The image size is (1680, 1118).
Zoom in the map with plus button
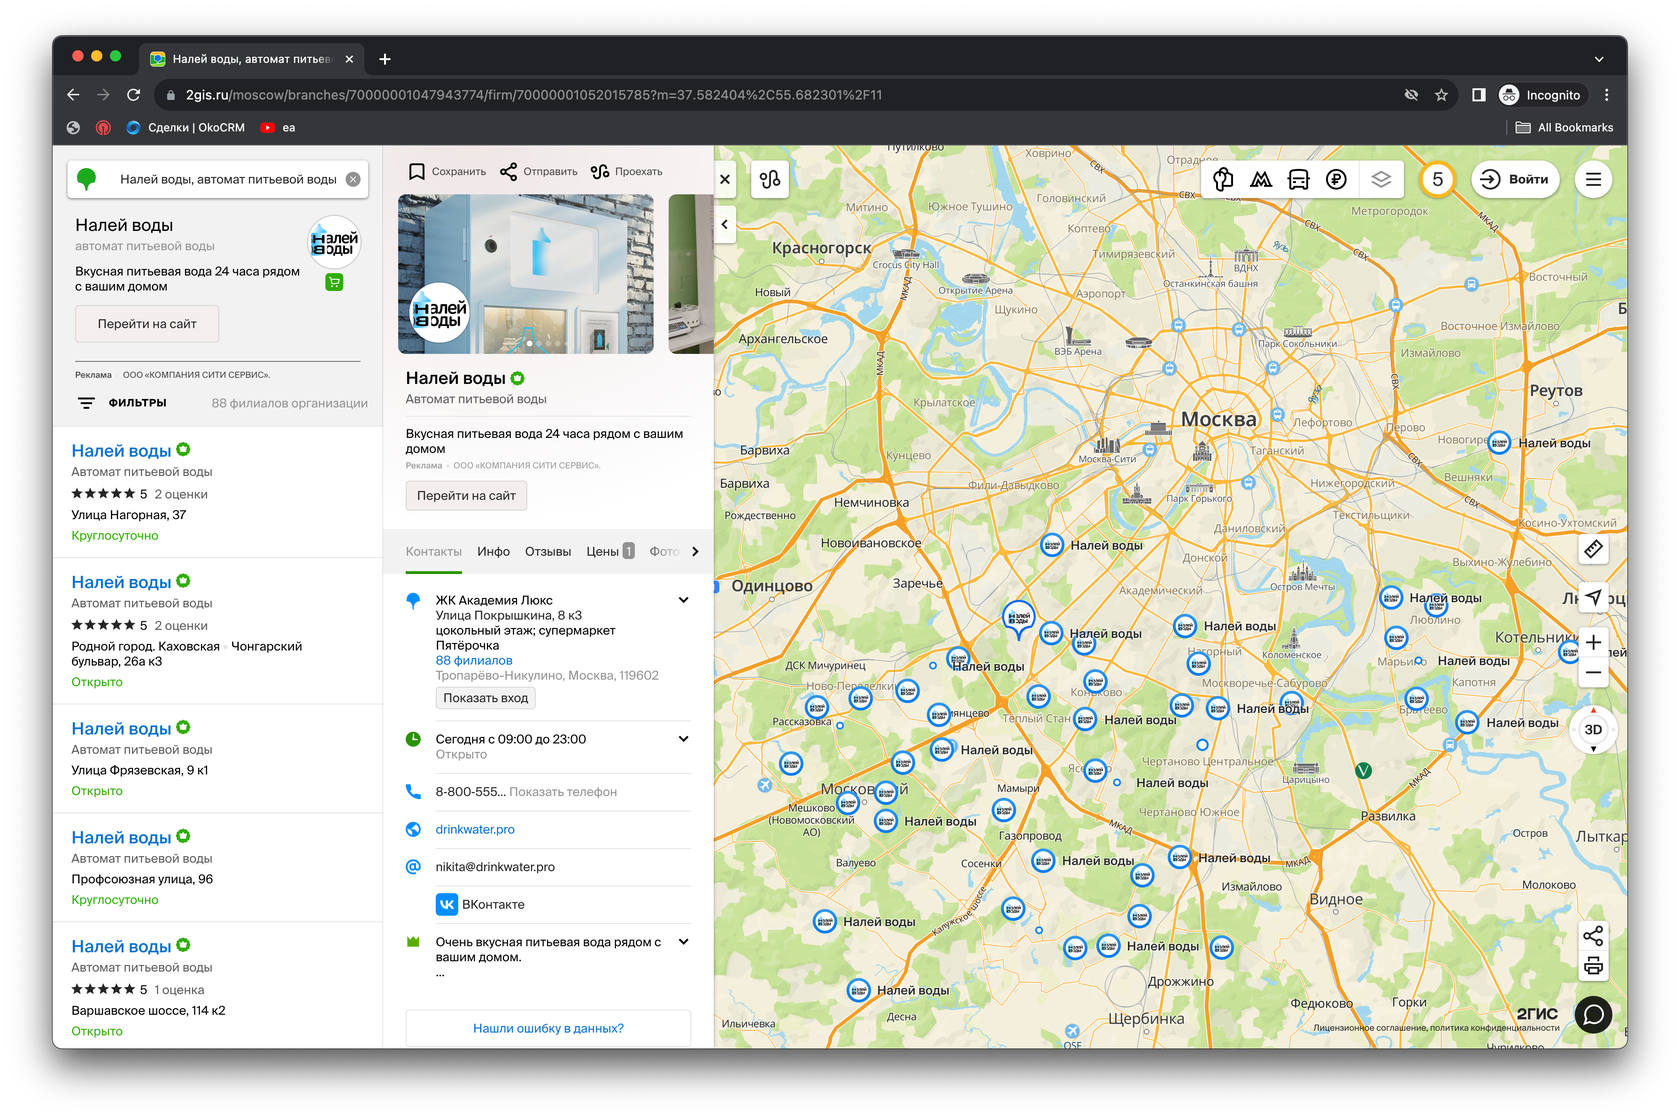[1593, 642]
